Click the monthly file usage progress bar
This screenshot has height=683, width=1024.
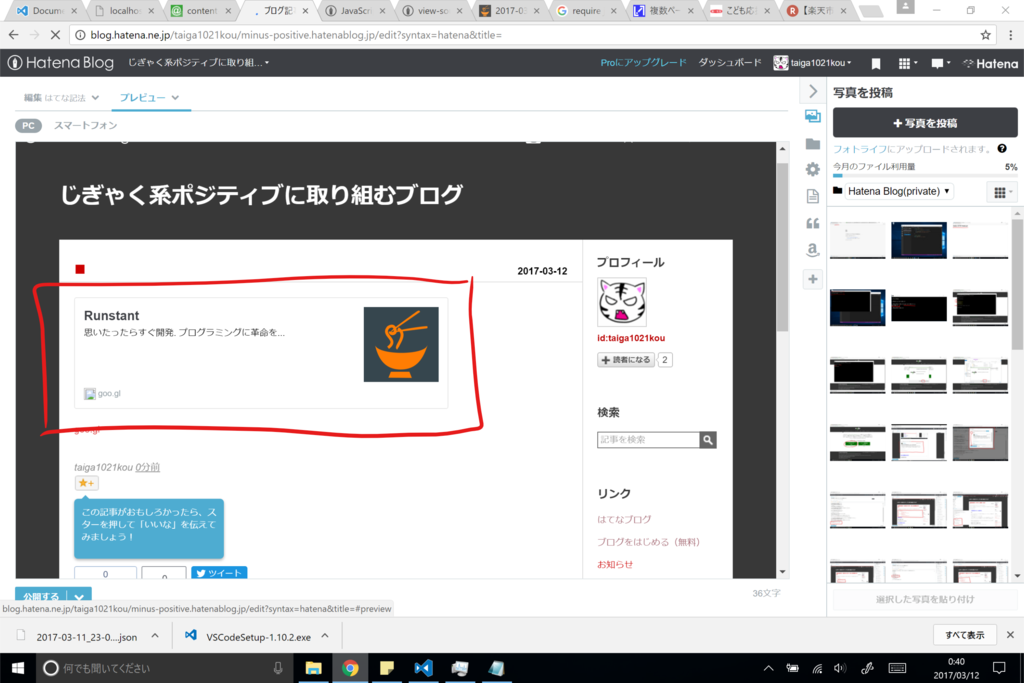925,176
